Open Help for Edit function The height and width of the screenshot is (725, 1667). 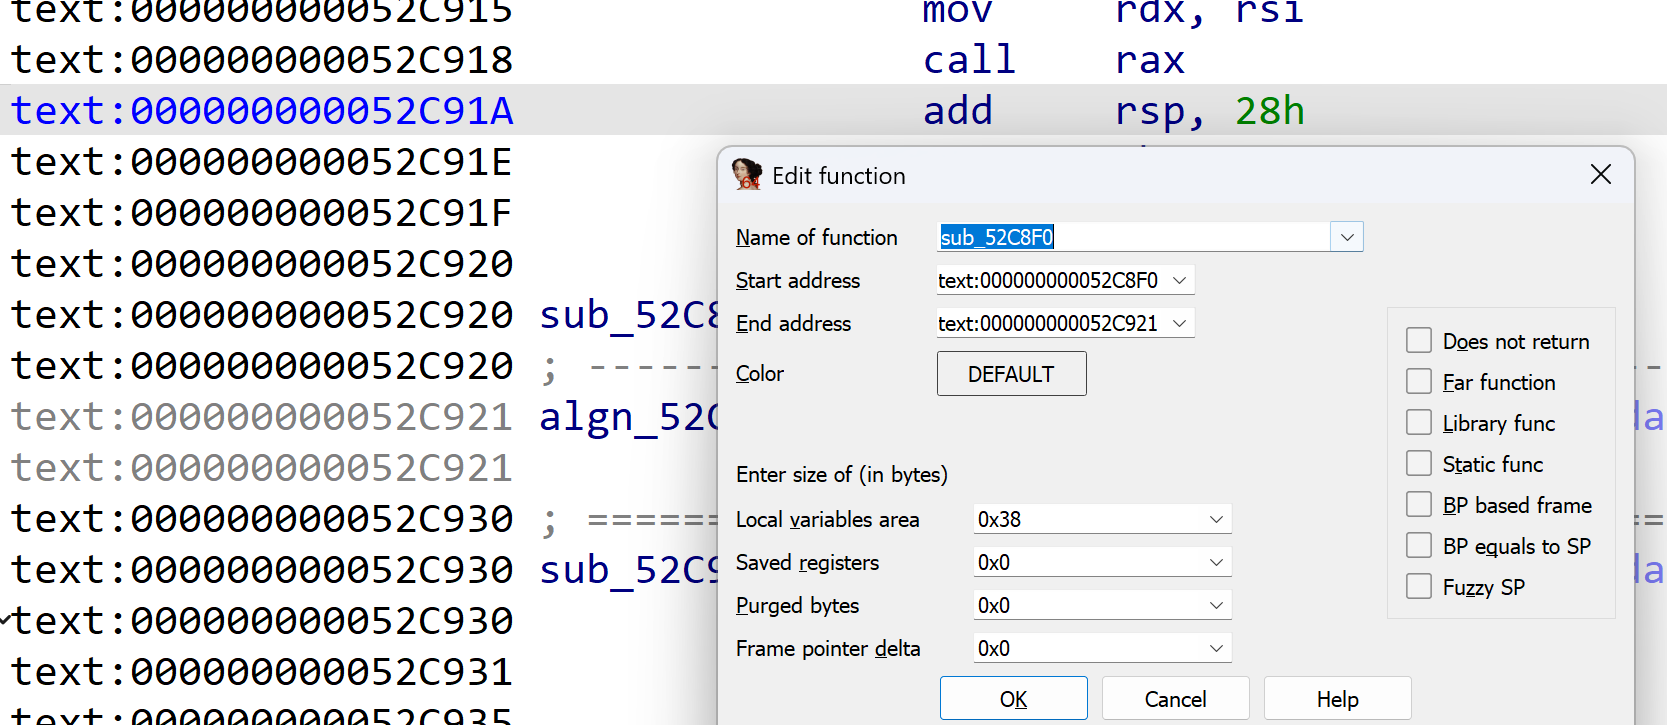(x=1338, y=698)
